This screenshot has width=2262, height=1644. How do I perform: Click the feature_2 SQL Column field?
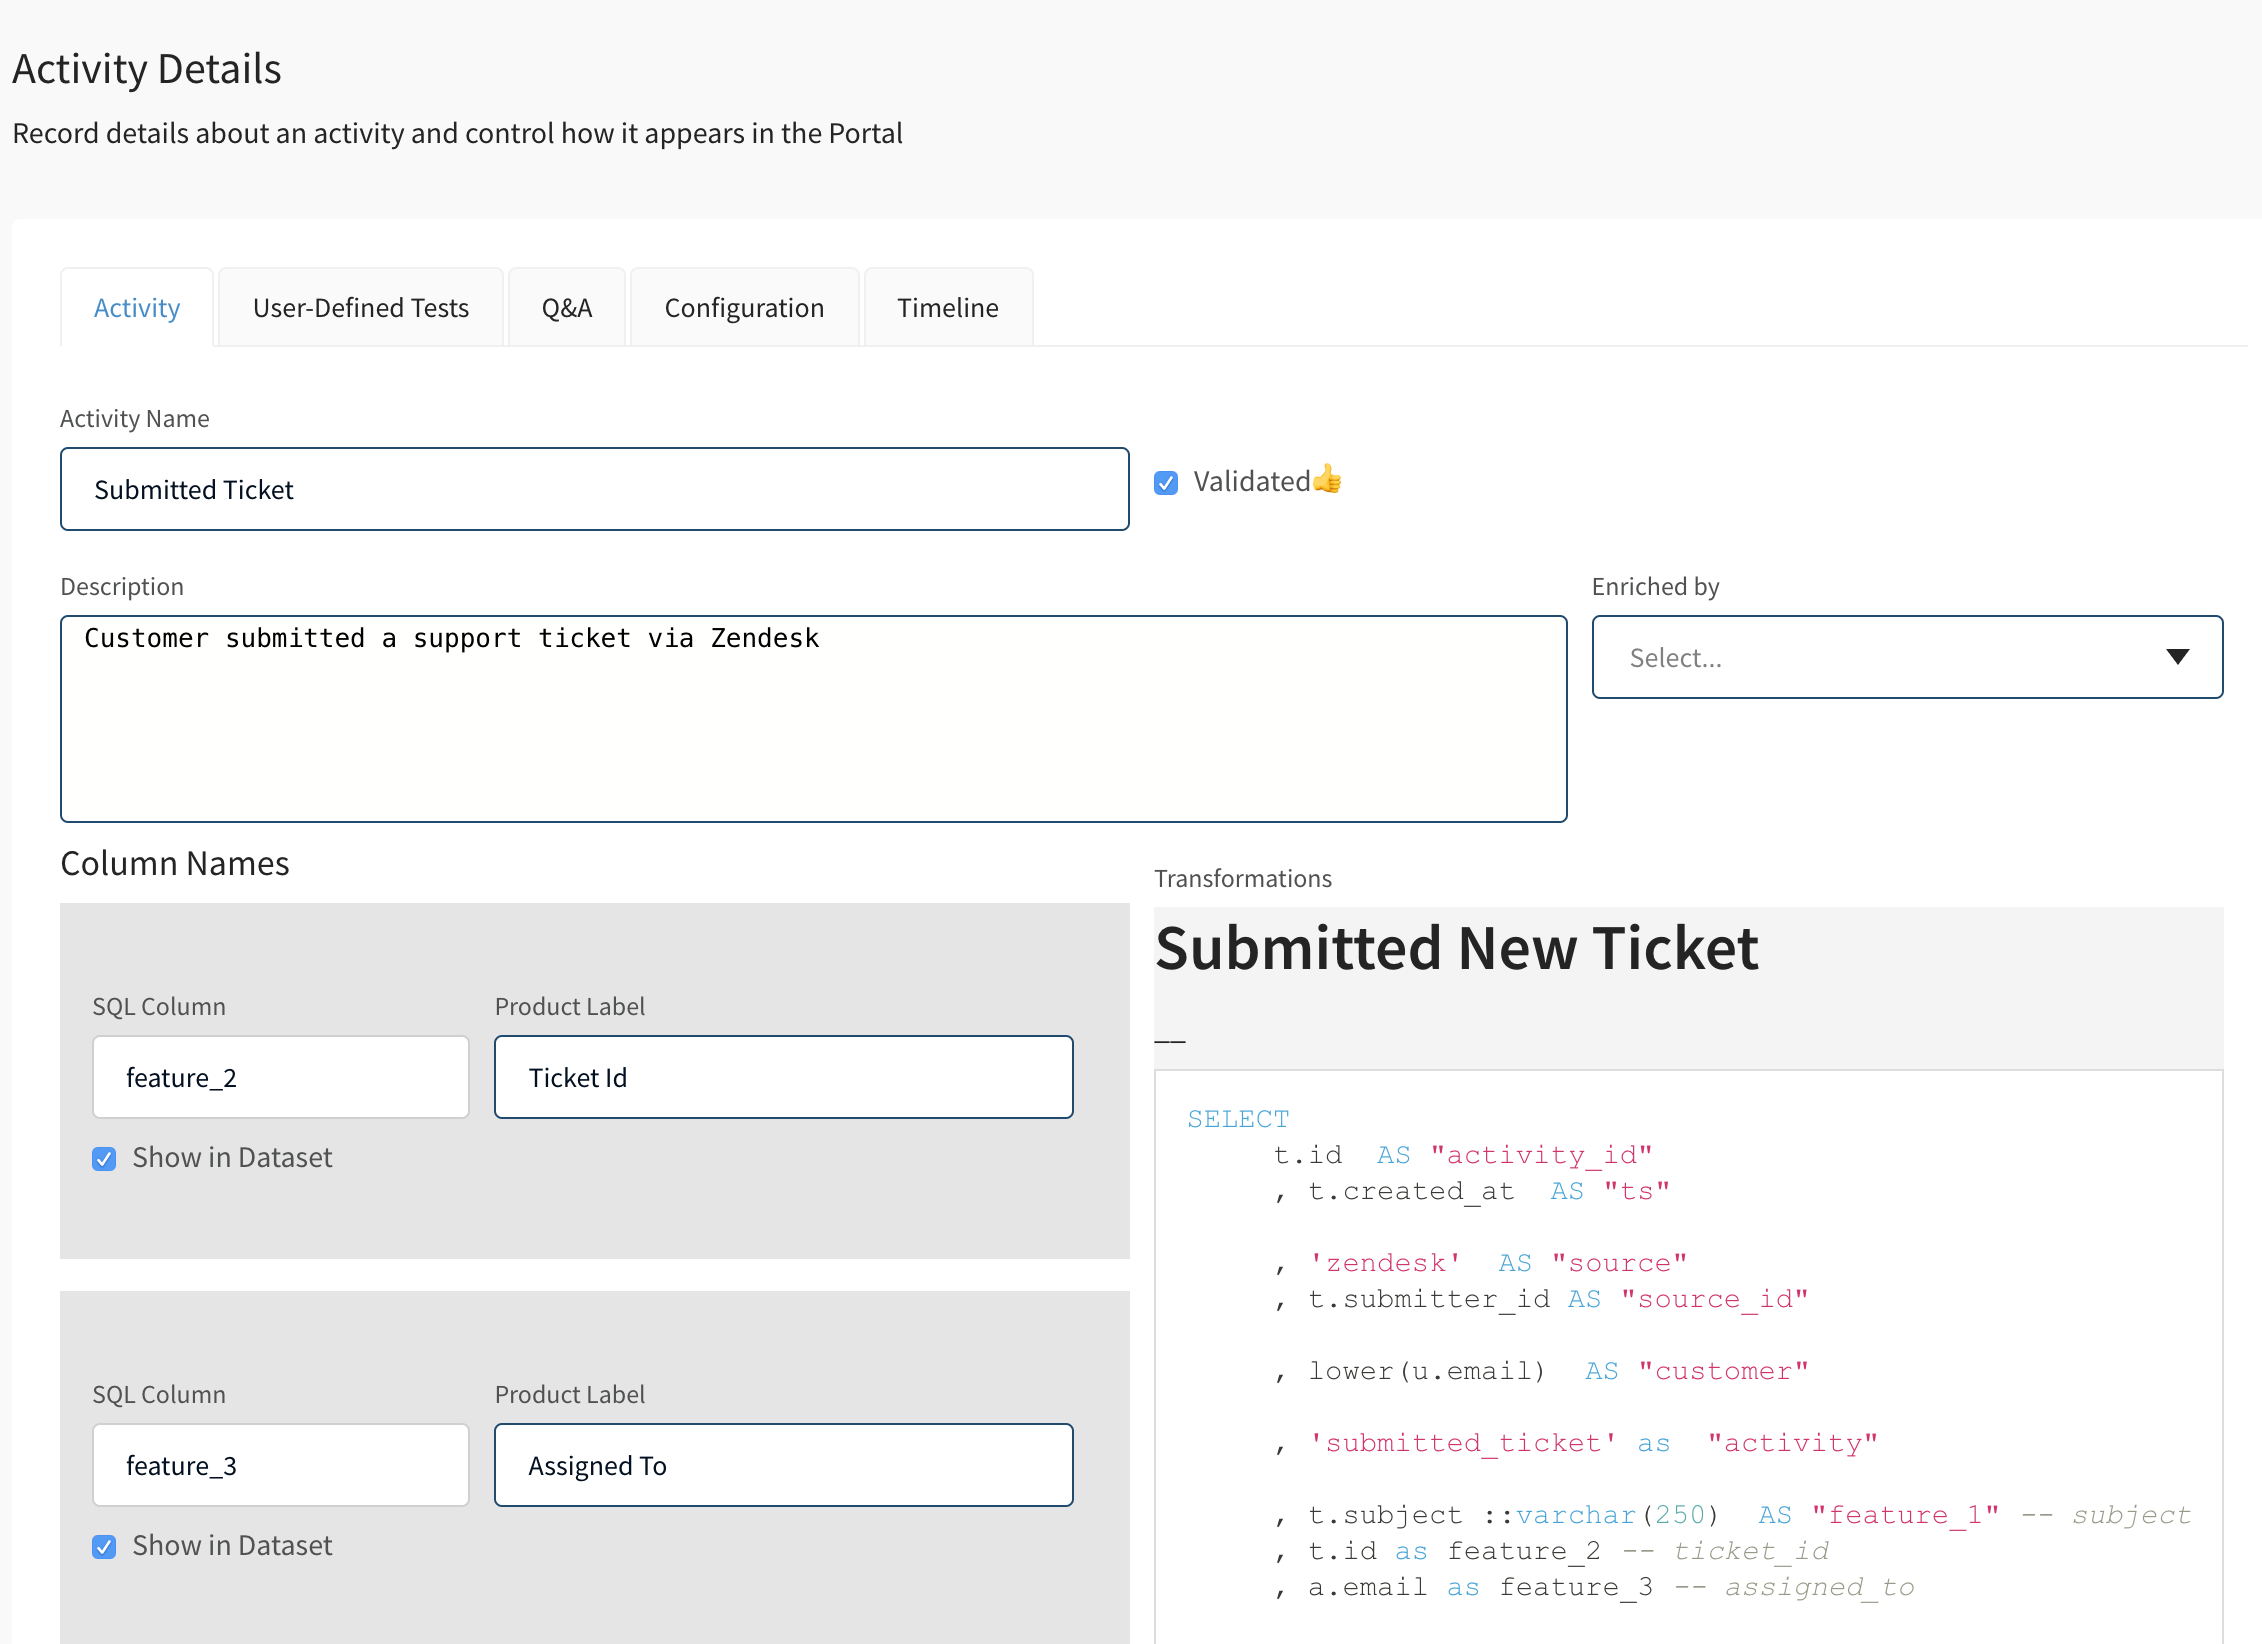point(280,1077)
